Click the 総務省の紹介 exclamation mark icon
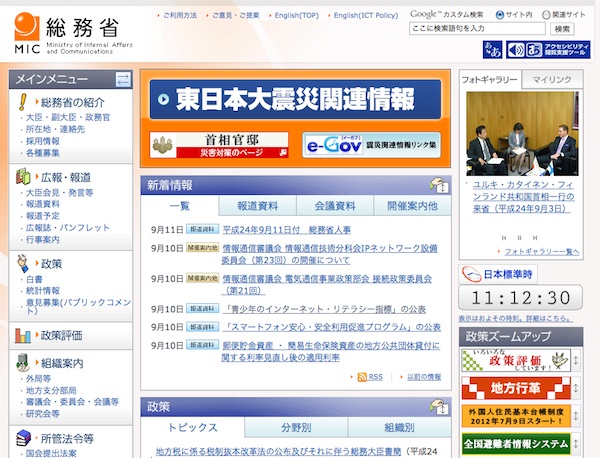The image size is (600, 458). [23, 103]
